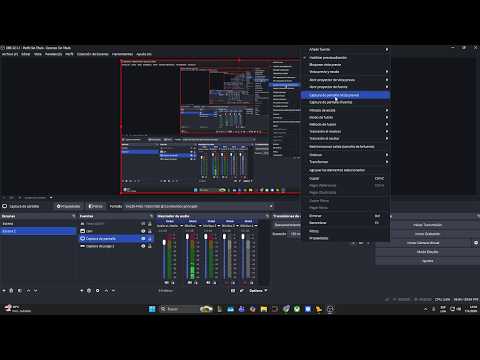This screenshot has width=480, height=360.
Task: Toggle visibility of the Captura de pantalla source
Action: (x=143, y=239)
